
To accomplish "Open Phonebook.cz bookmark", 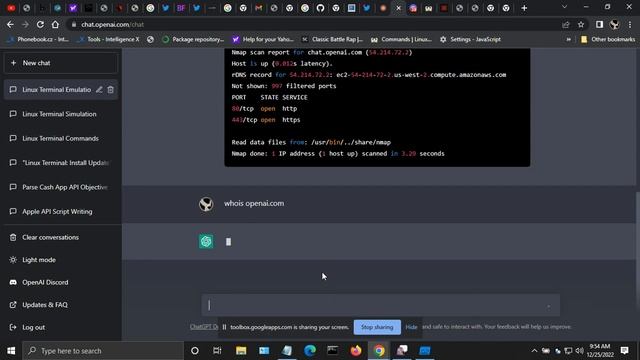I will pyautogui.click(x=38, y=40).
